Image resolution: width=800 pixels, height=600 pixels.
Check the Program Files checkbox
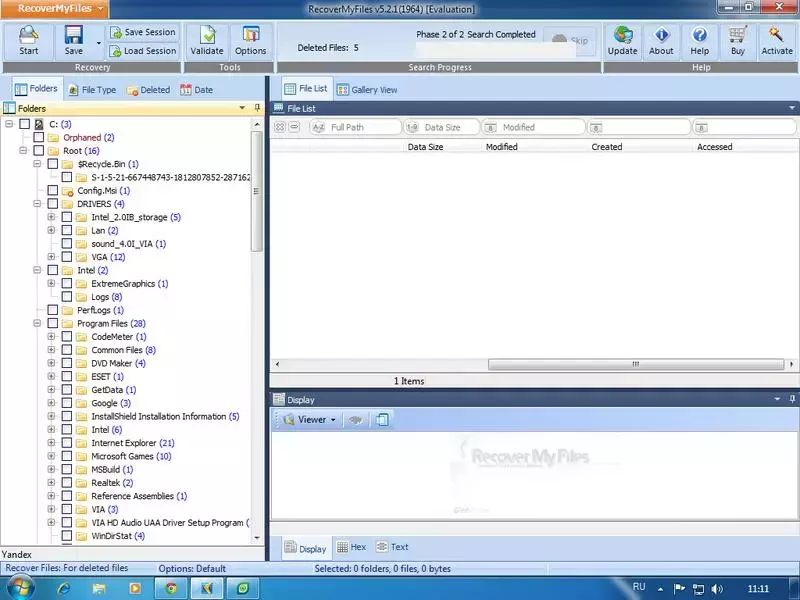tap(53, 323)
